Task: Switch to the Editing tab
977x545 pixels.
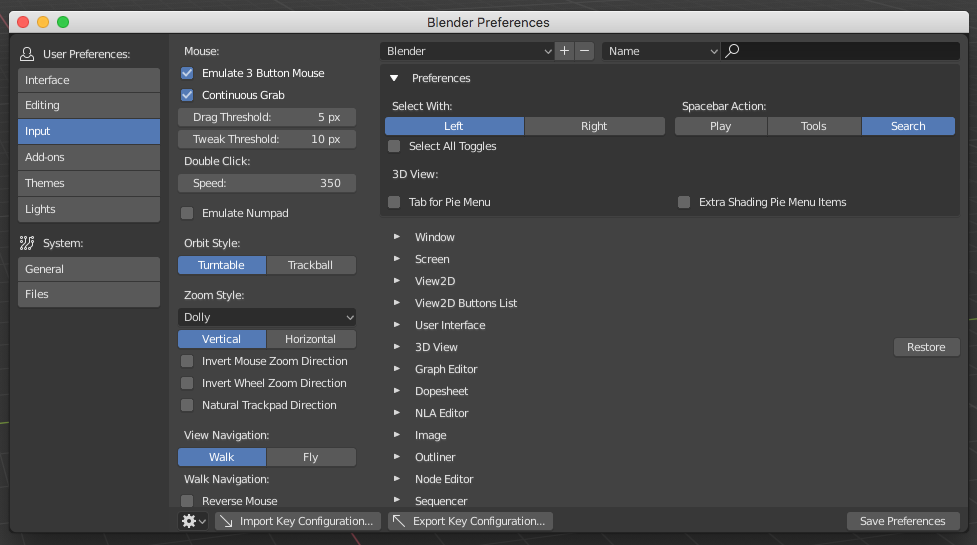Action: pyautogui.click(x=89, y=105)
